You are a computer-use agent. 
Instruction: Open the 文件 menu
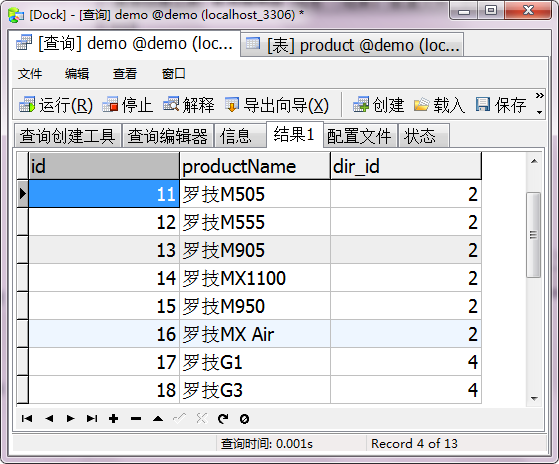tap(30, 74)
